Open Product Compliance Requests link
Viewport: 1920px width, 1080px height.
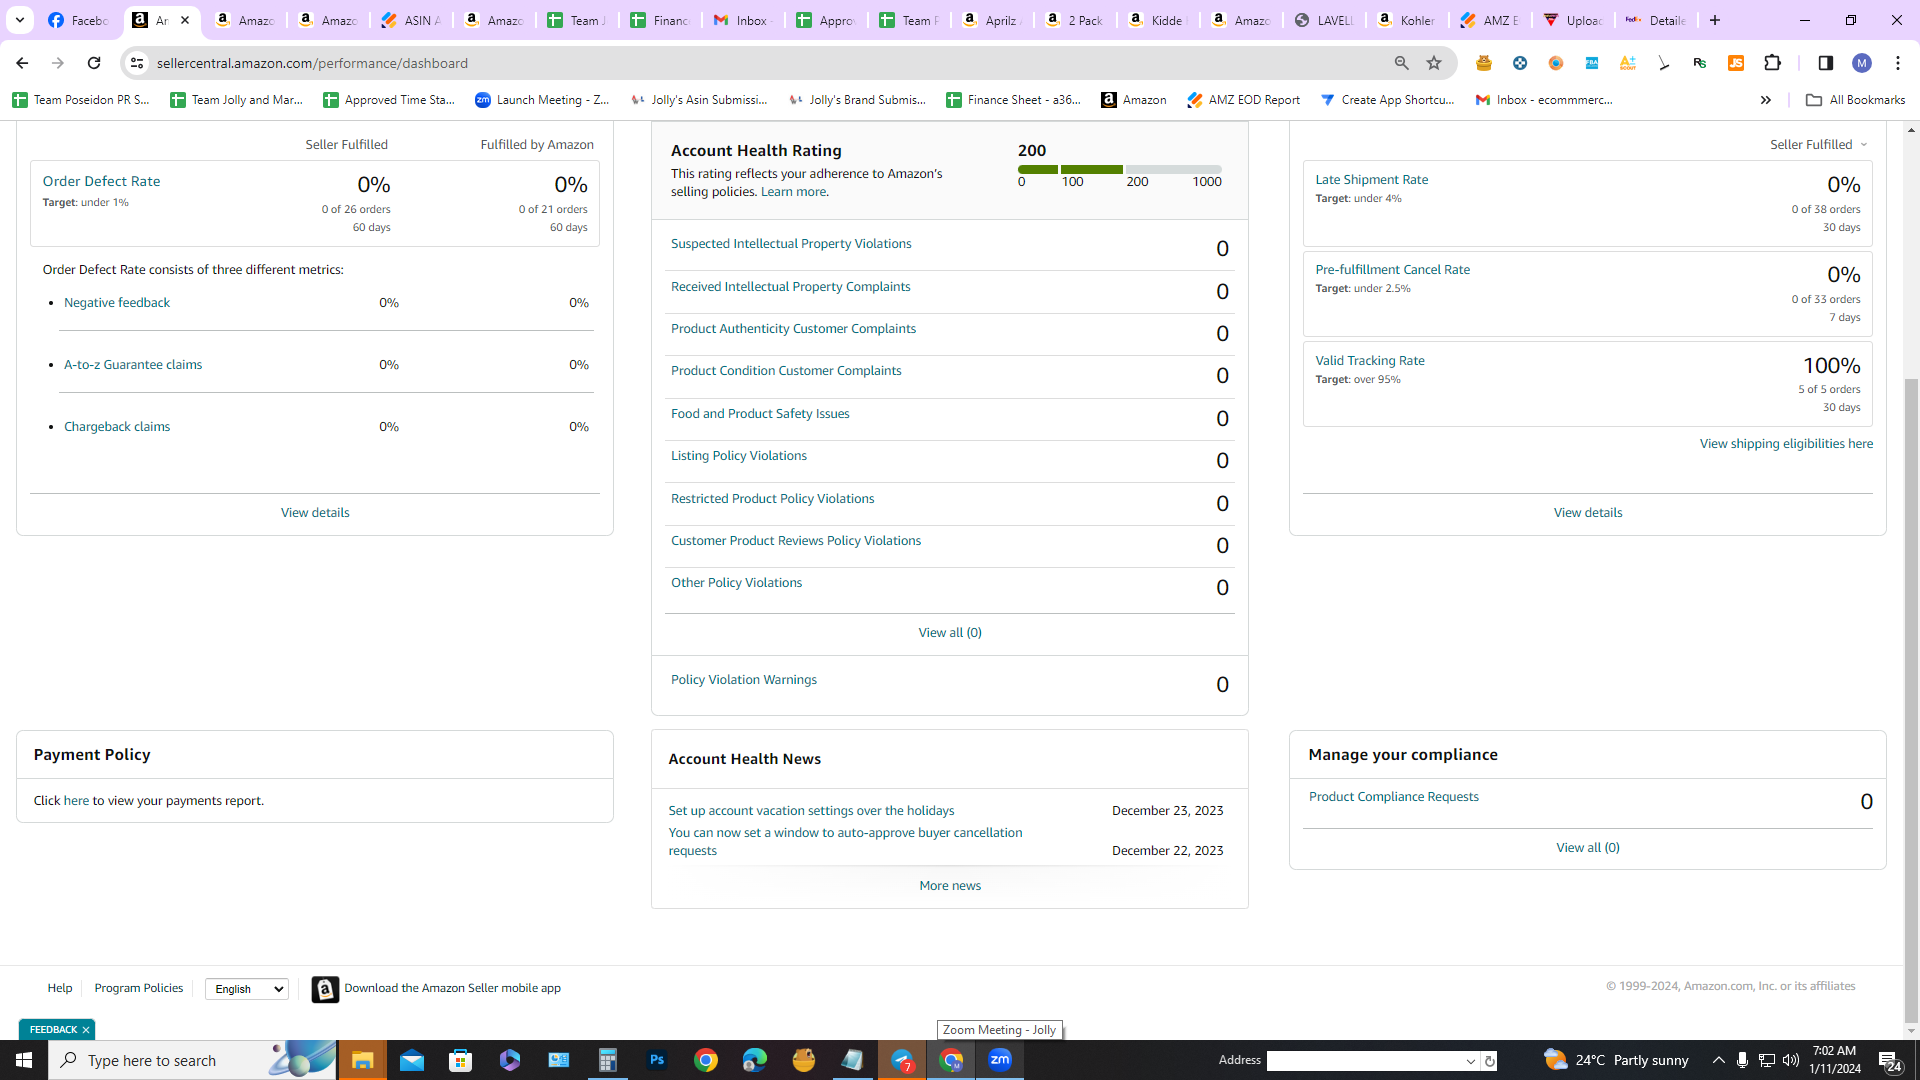pos(1393,797)
